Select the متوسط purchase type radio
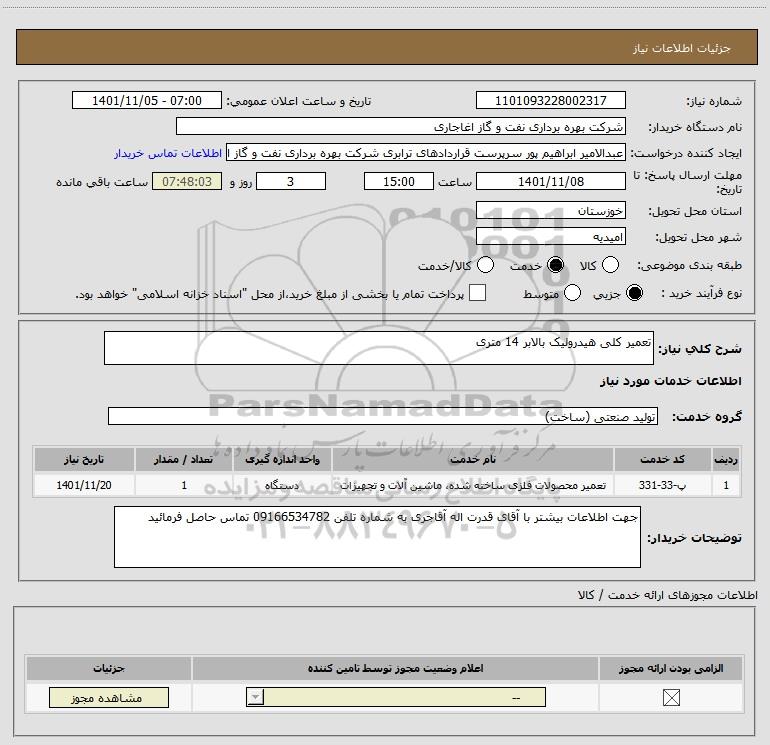The height and width of the screenshot is (745, 770). [573, 293]
